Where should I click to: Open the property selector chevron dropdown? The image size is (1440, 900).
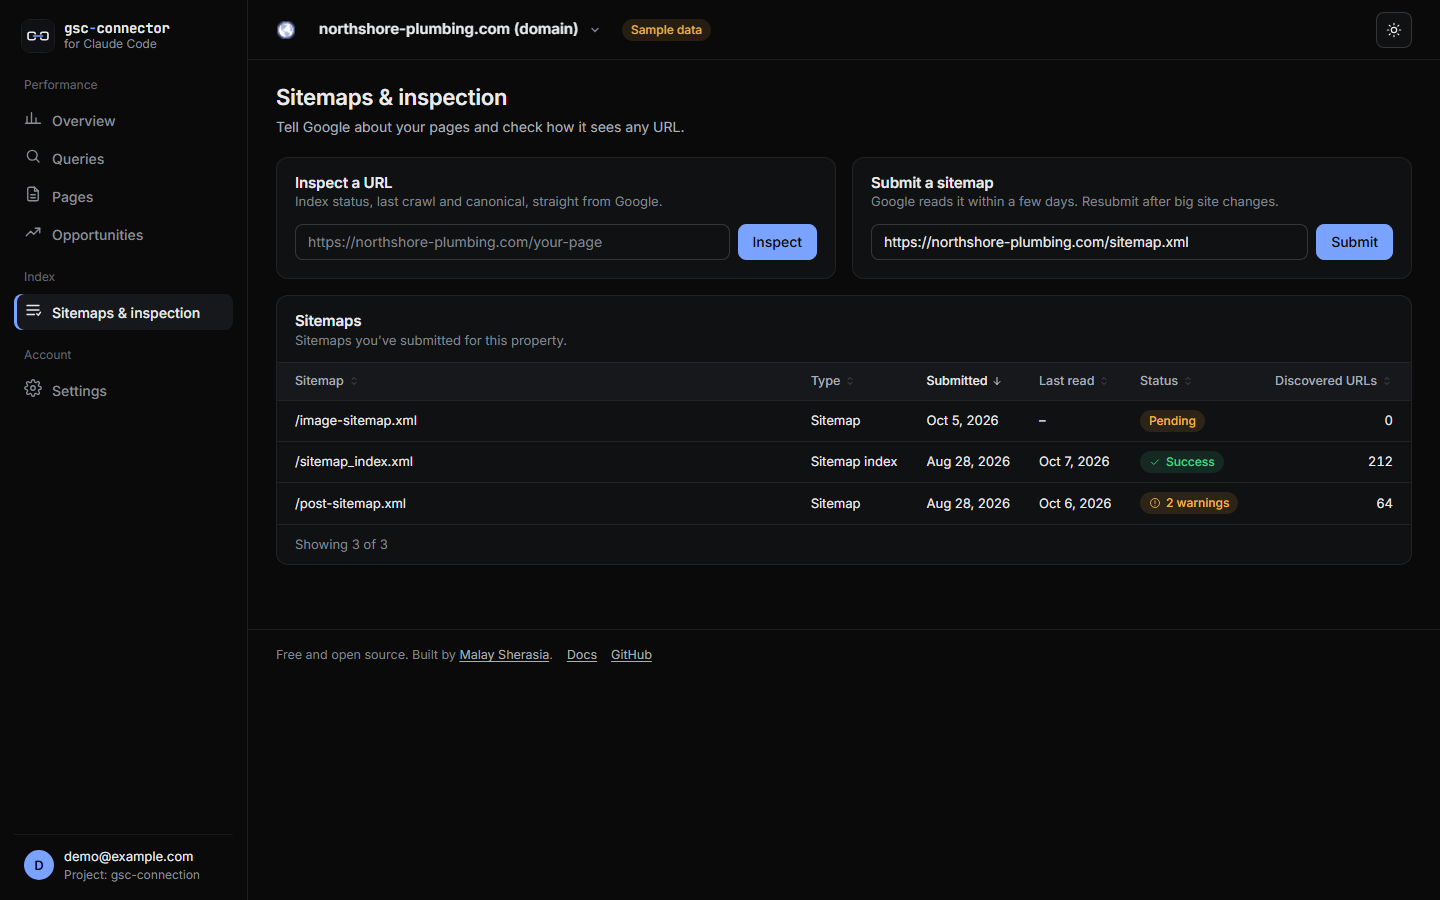tap(595, 30)
